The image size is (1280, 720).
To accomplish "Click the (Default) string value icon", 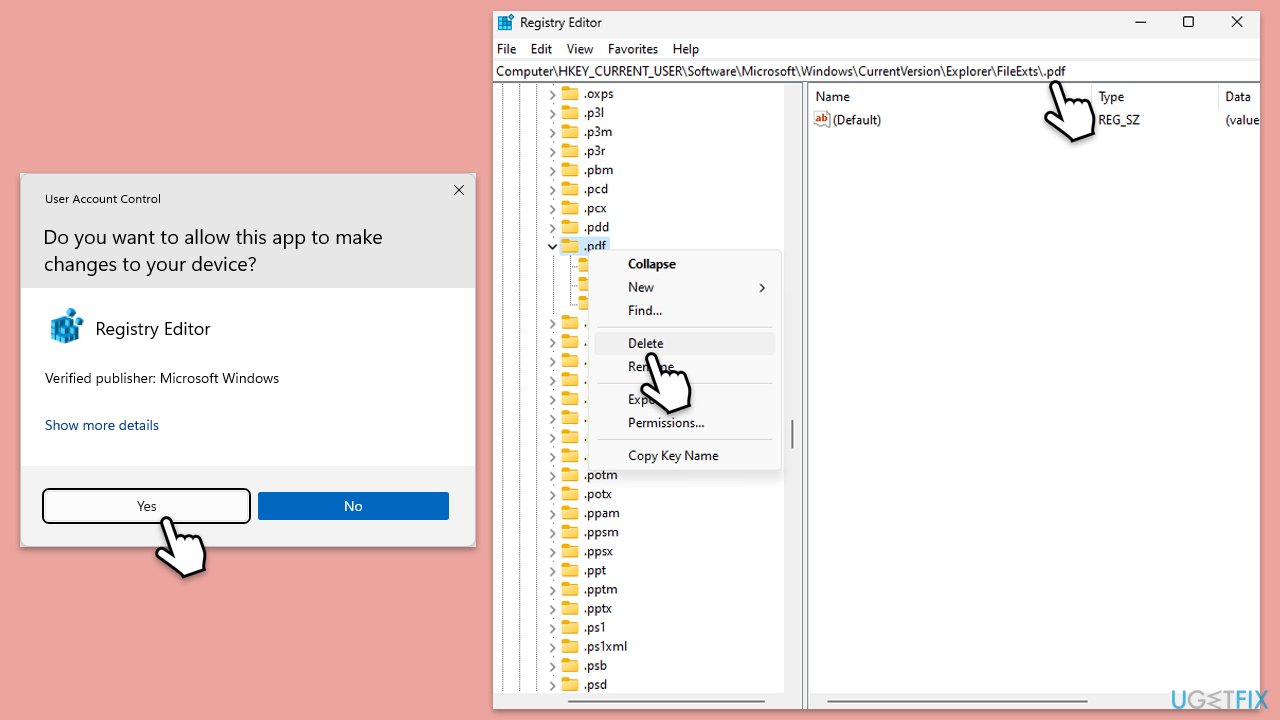I will (822, 119).
